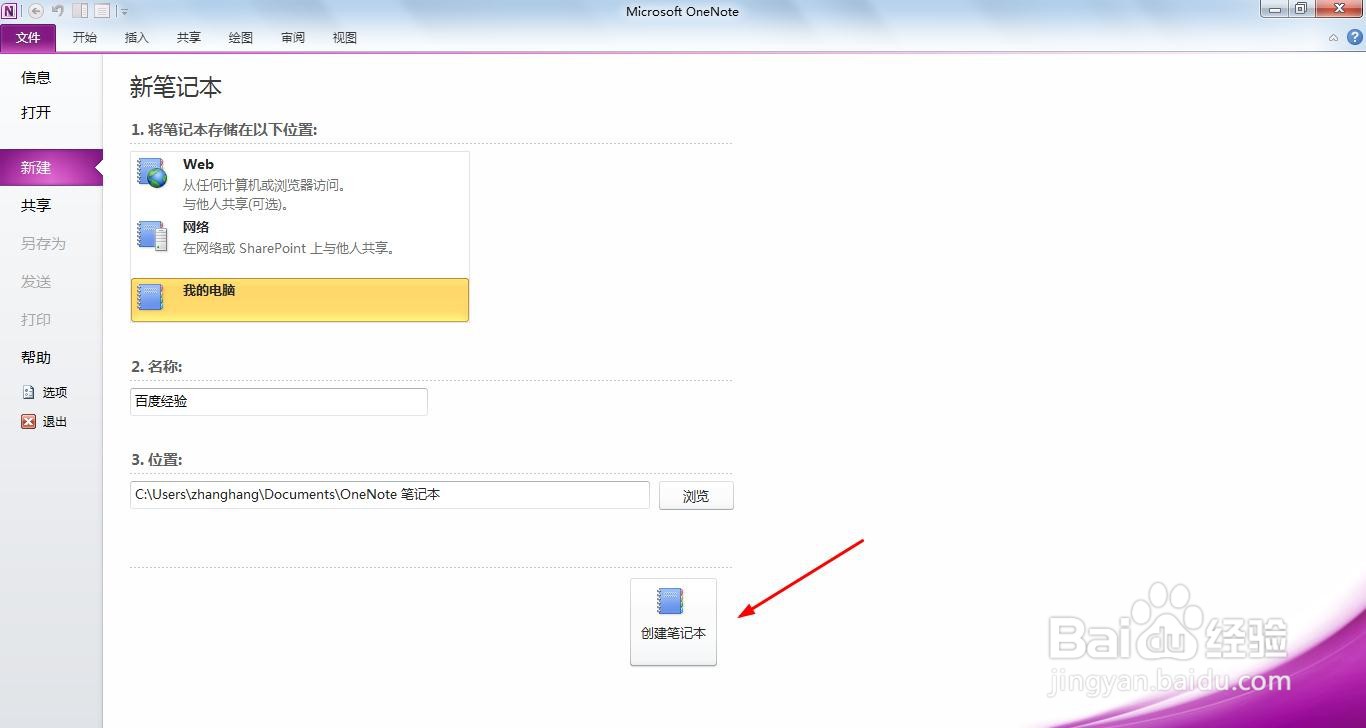Select 新建 in the left sidebar
The width and height of the screenshot is (1366, 728).
(x=51, y=167)
